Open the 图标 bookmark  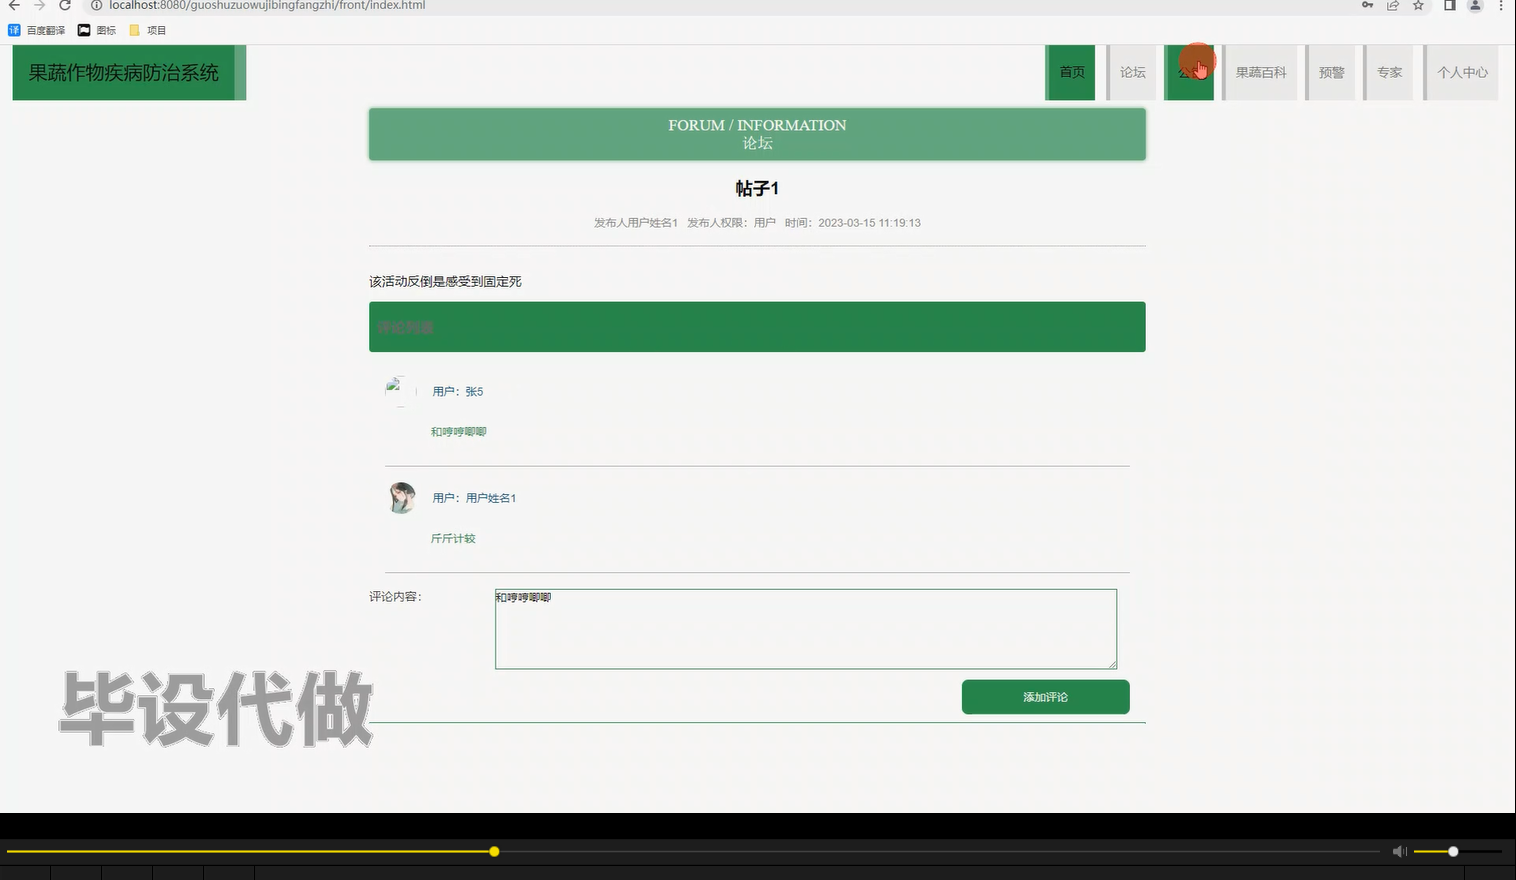point(97,29)
